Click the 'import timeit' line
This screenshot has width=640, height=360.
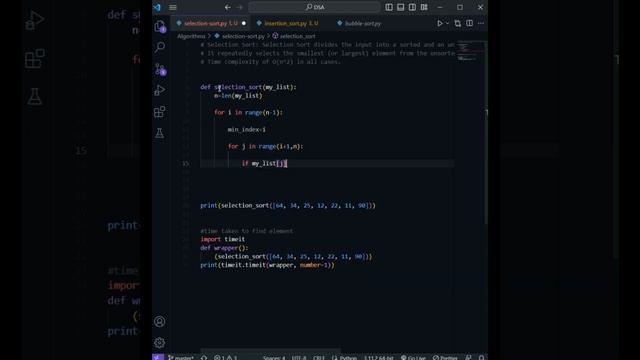[x=222, y=239]
